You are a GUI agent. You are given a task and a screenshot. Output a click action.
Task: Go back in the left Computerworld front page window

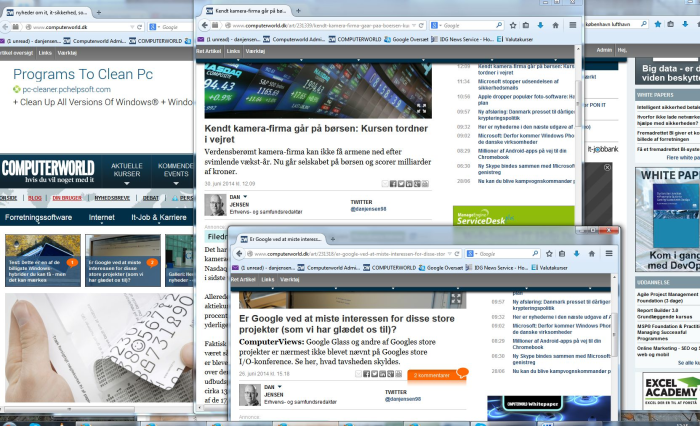[x=5, y=27]
